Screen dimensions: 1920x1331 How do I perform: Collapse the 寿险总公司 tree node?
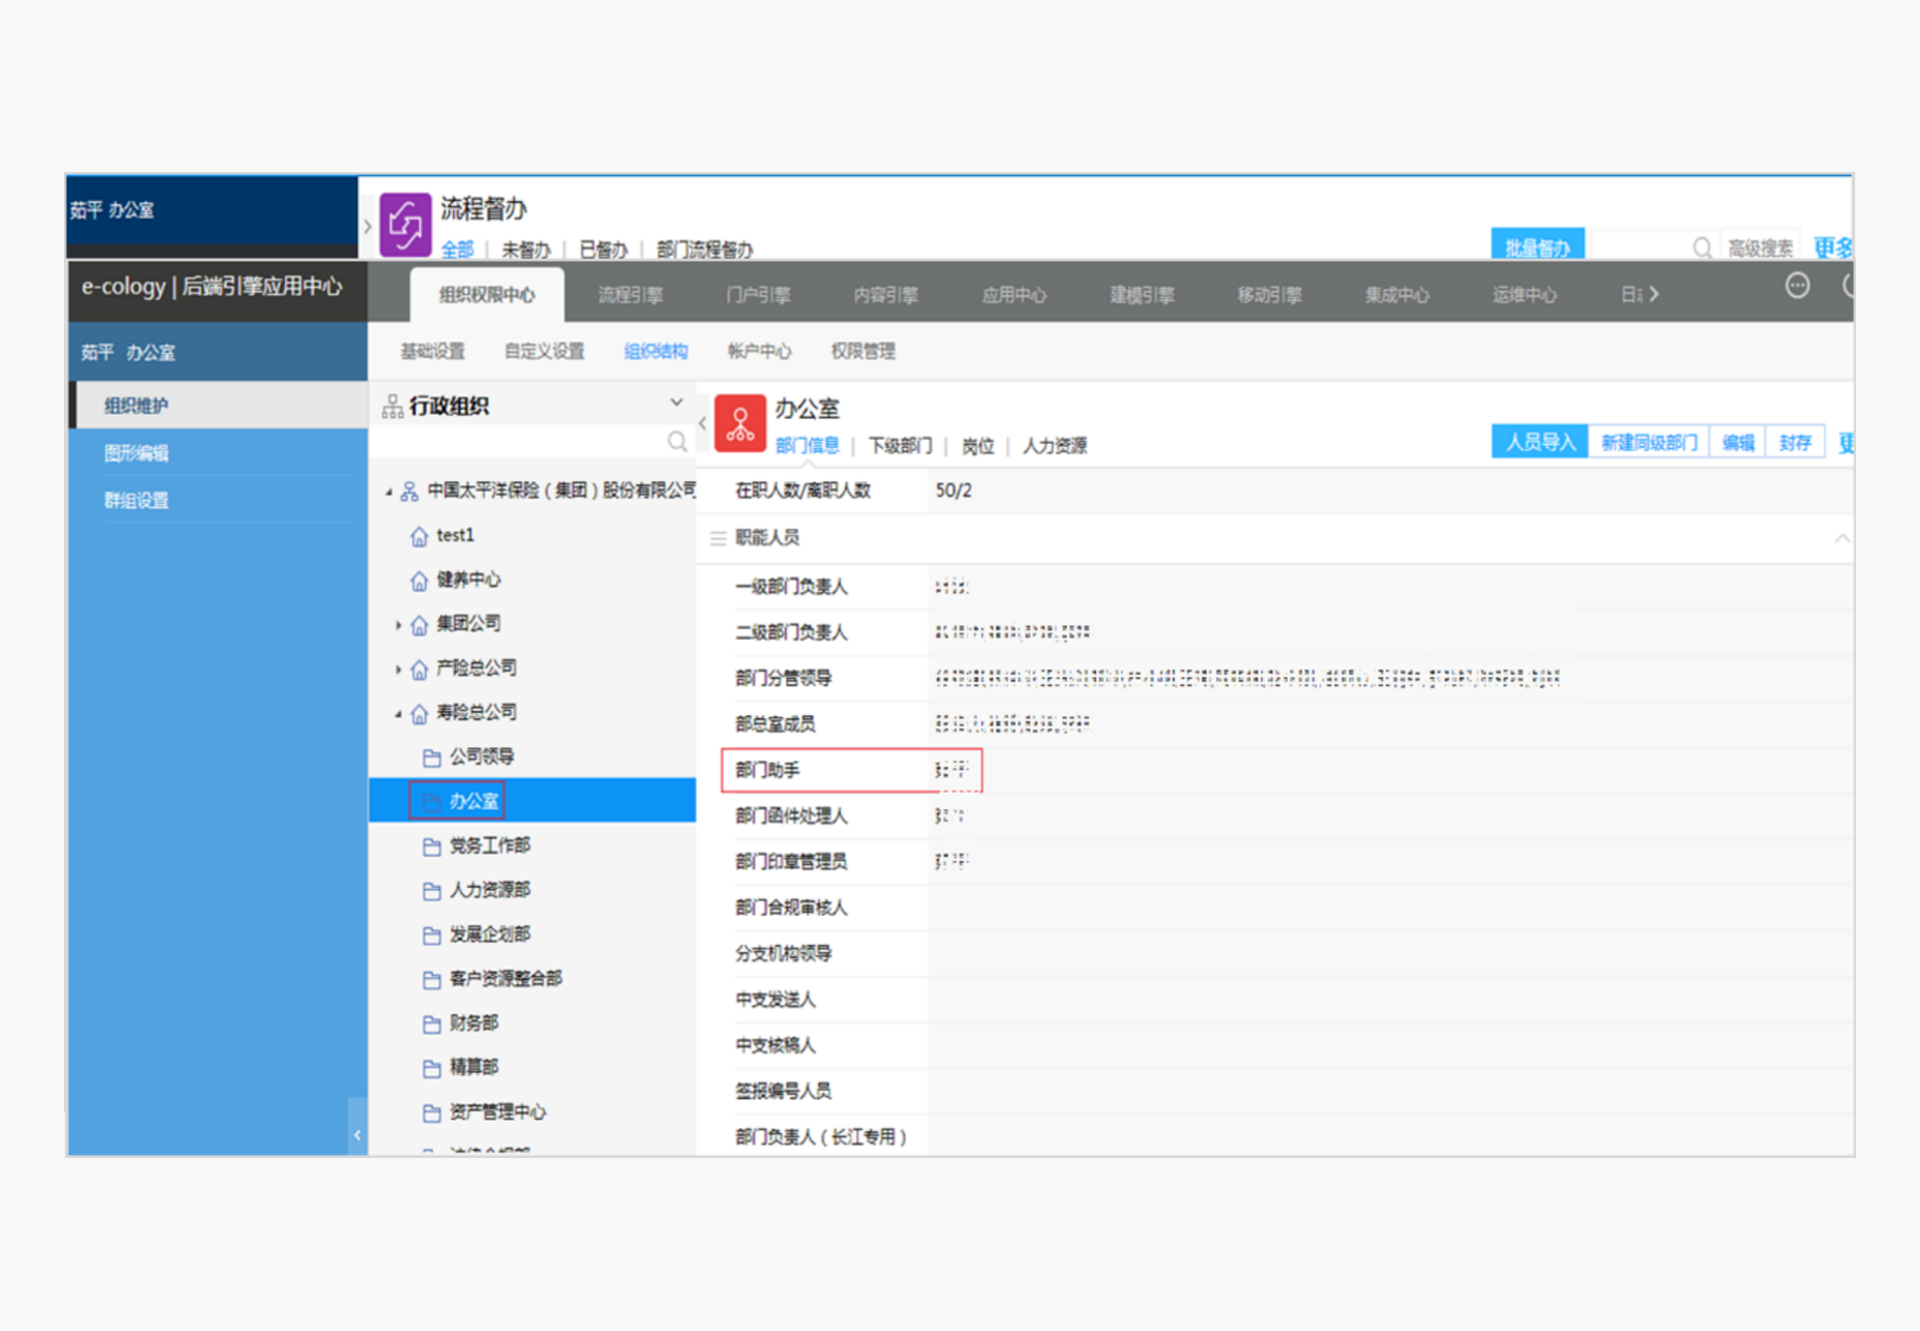(x=398, y=714)
